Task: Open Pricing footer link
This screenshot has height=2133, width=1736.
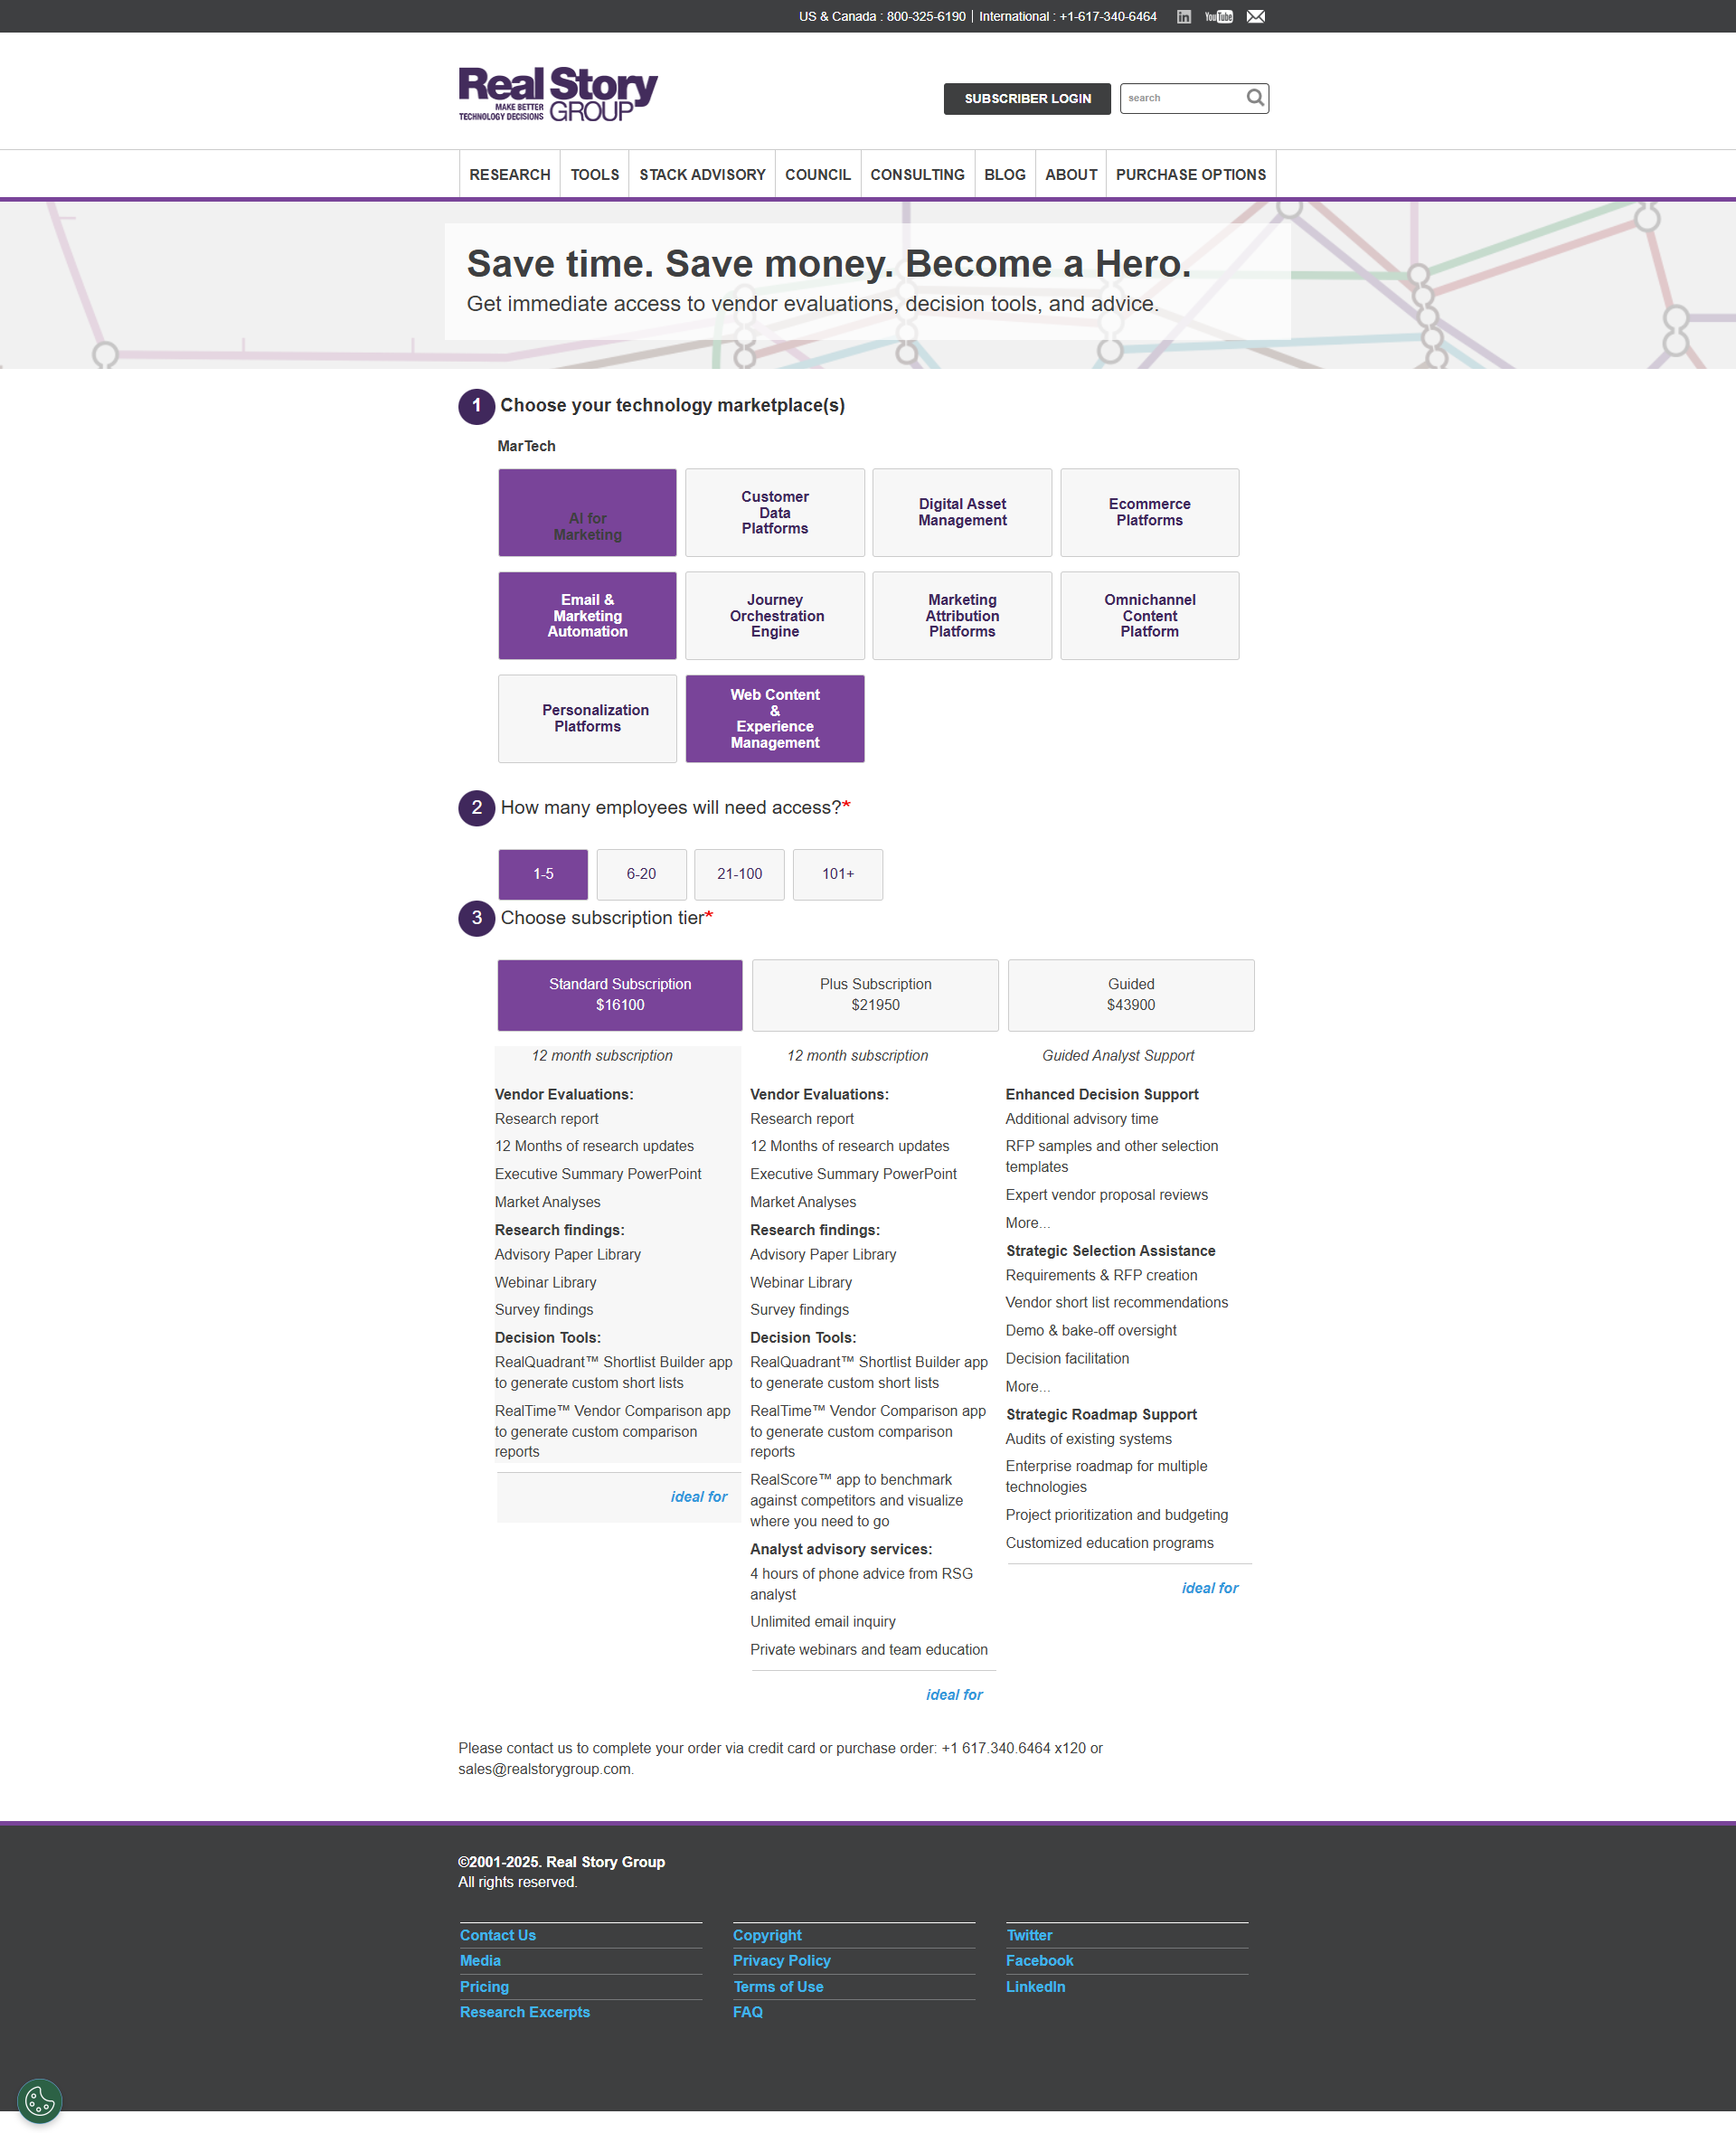Action: [x=484, y=1986]
